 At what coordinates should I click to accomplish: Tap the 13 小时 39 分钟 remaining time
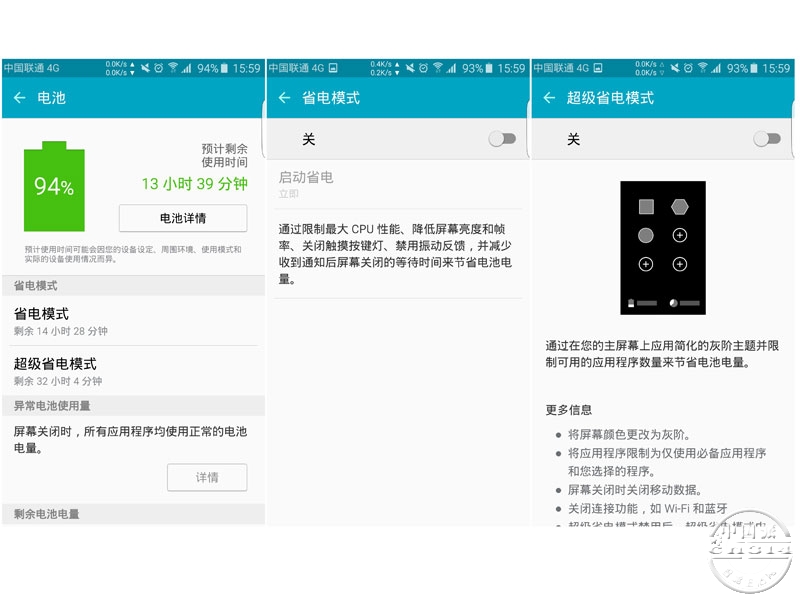195,184
